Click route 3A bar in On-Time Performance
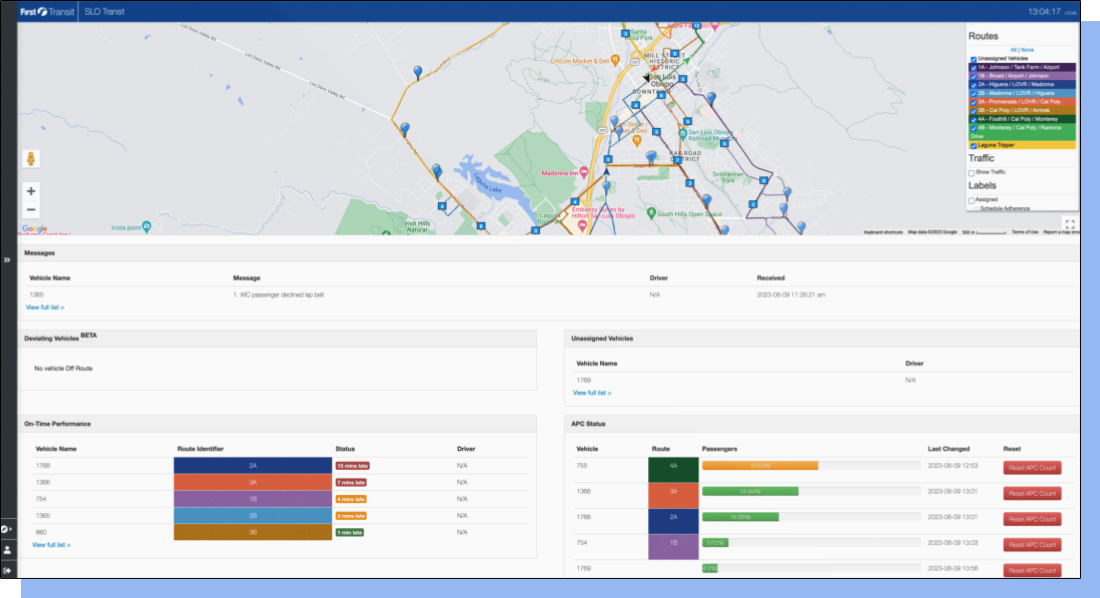1100x598 pixels. 253,482
